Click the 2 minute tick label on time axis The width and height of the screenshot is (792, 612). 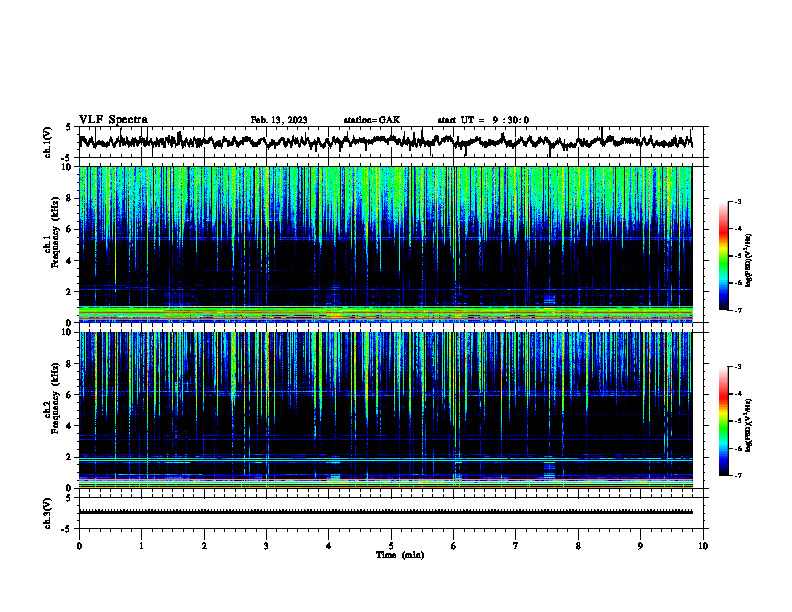coord(204,546)
